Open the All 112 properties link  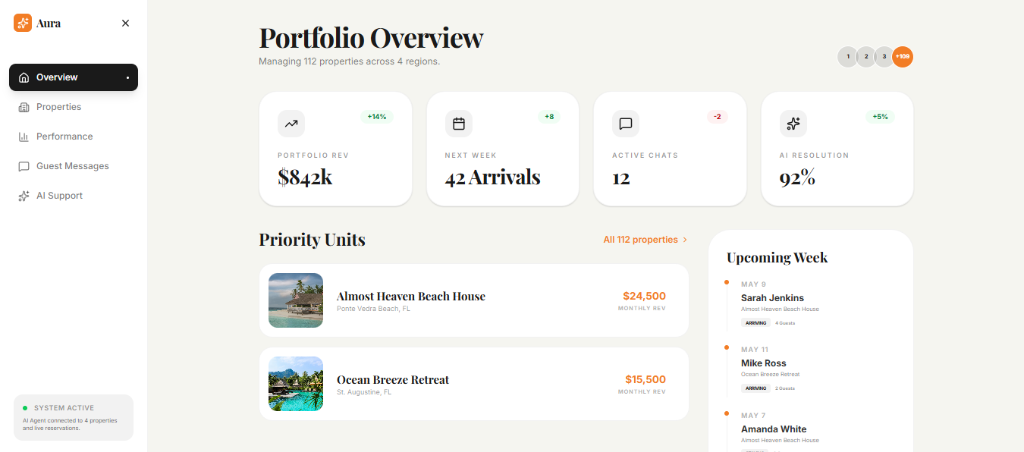point(641,240)
